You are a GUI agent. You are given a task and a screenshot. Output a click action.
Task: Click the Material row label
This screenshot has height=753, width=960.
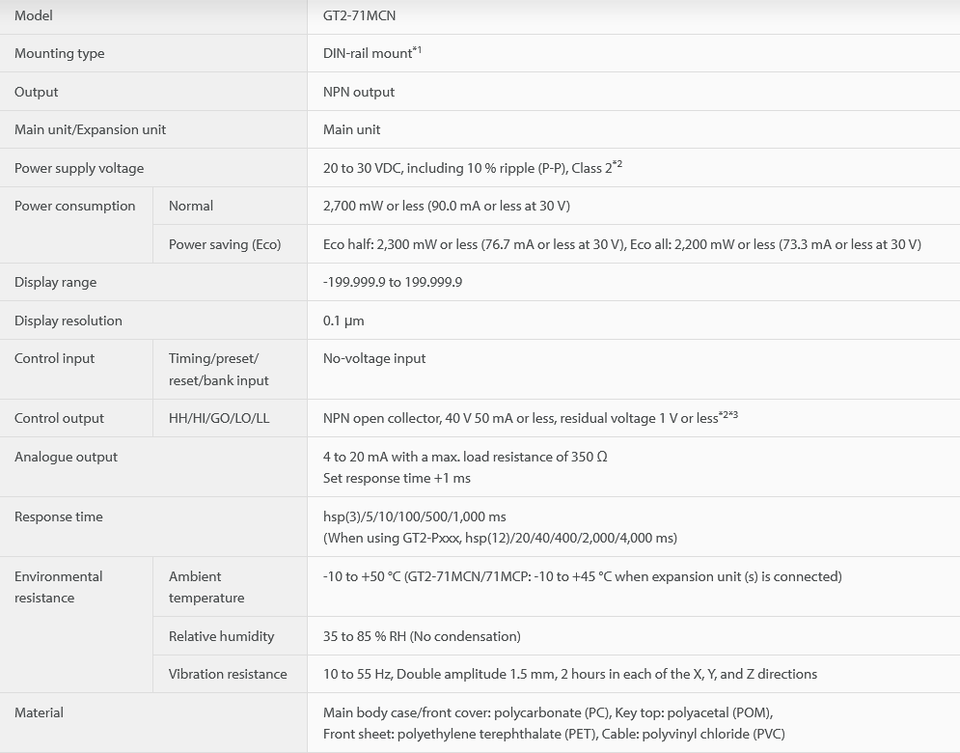click(x=39, y=713)
